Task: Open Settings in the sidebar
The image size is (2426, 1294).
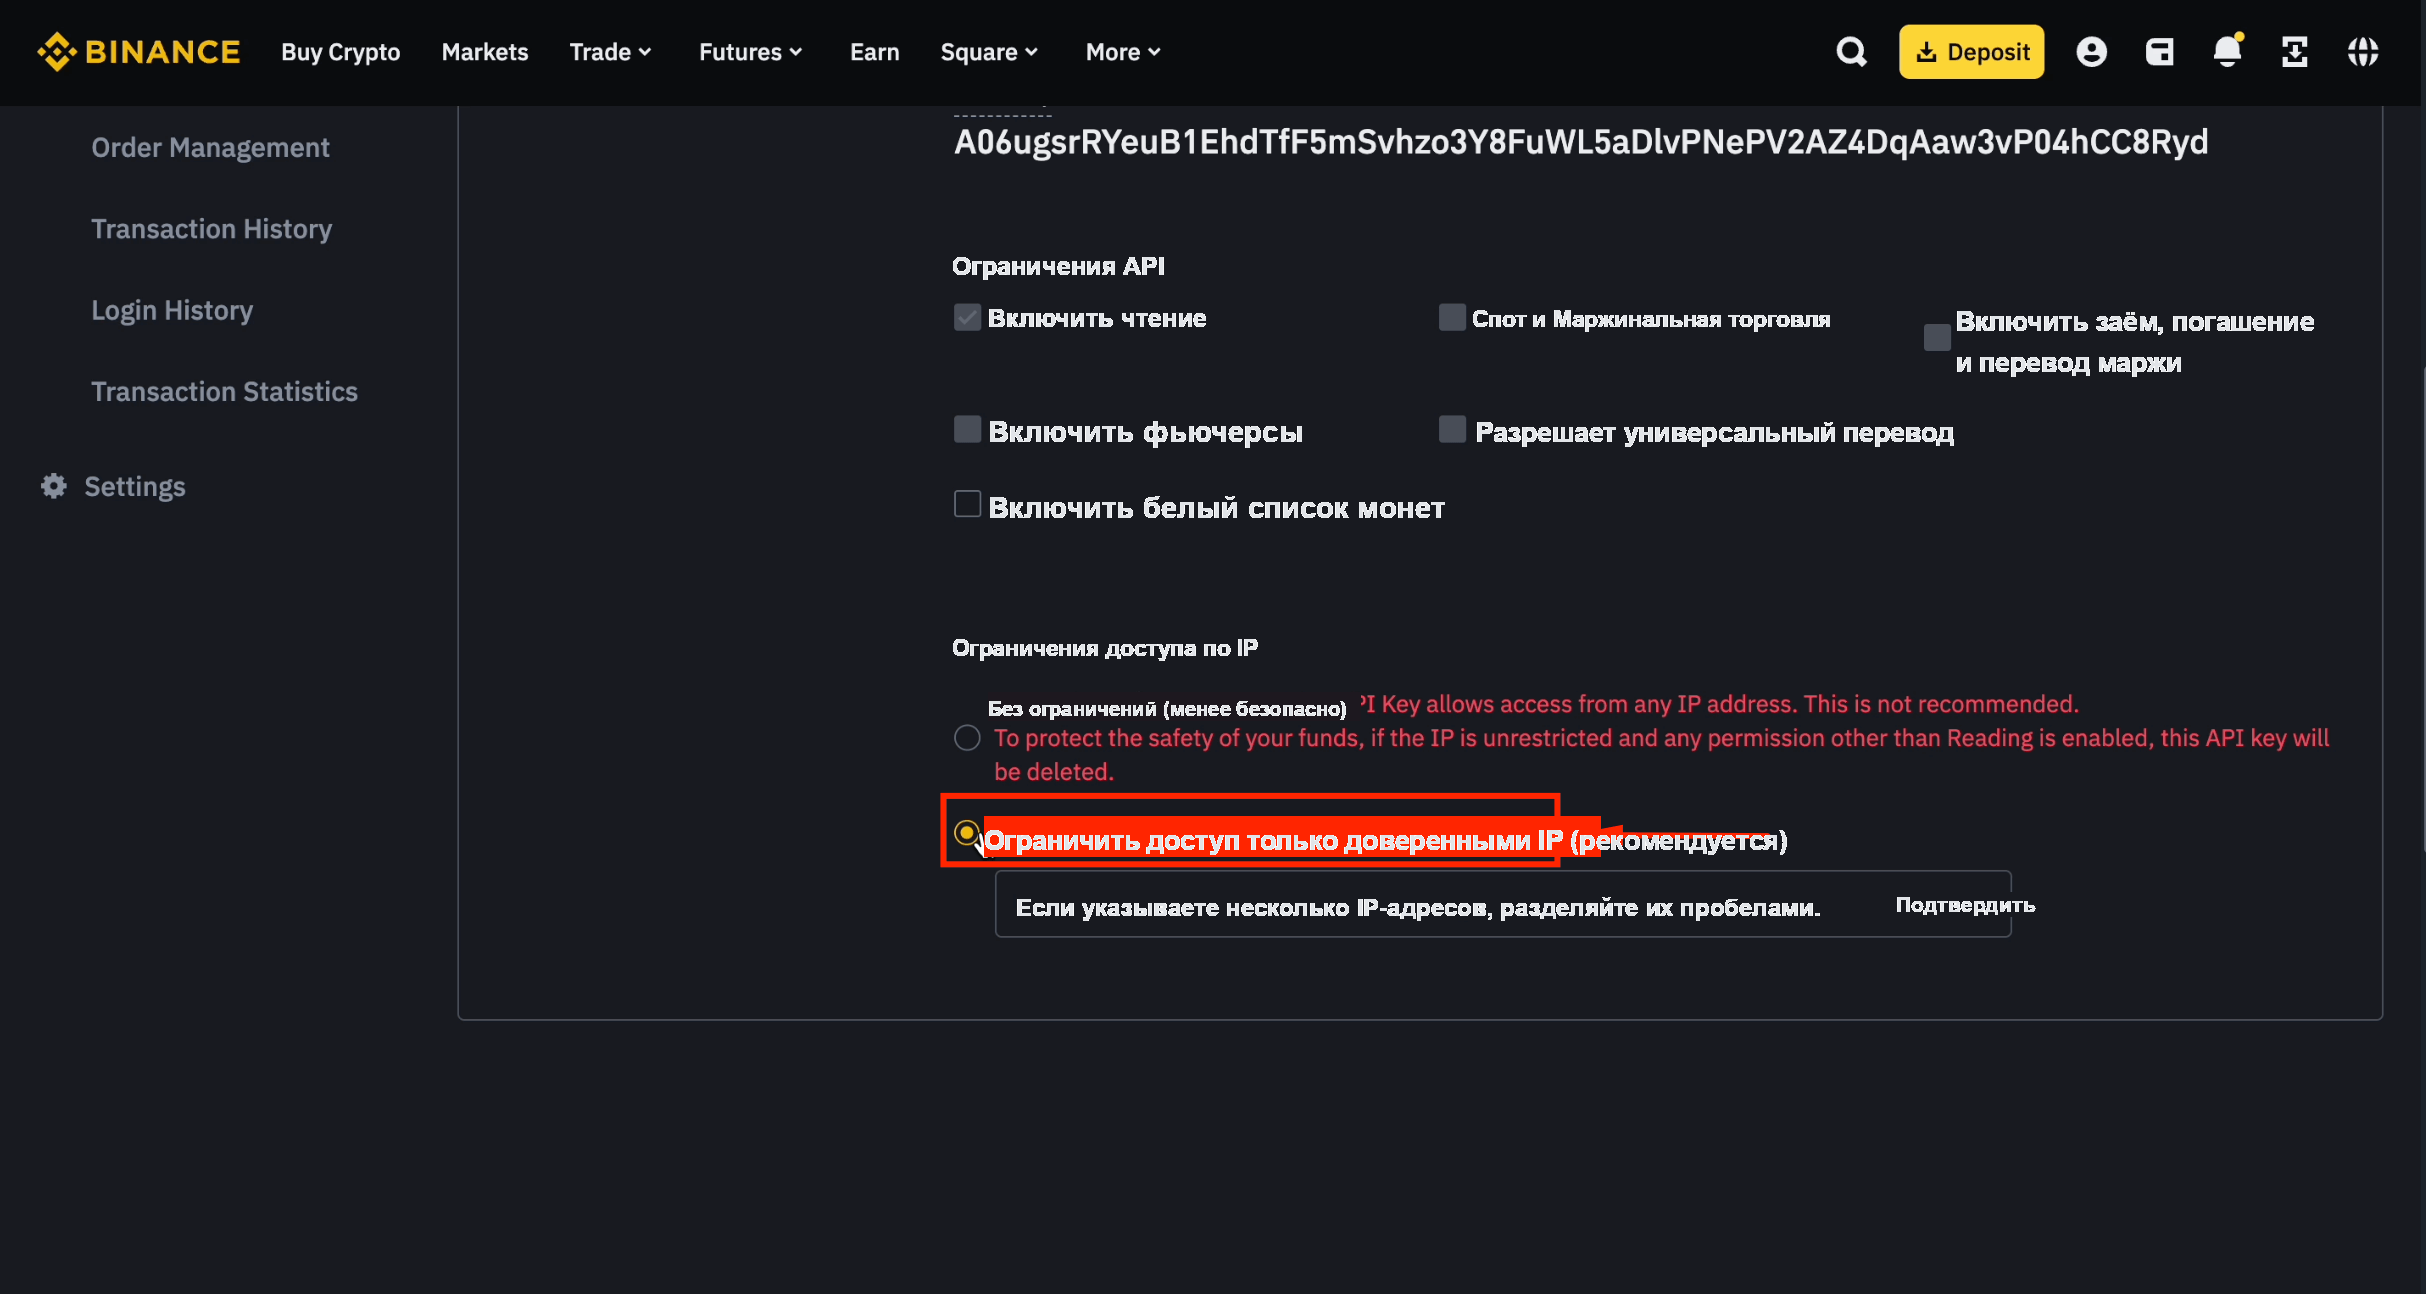Action: pos(135,487)
